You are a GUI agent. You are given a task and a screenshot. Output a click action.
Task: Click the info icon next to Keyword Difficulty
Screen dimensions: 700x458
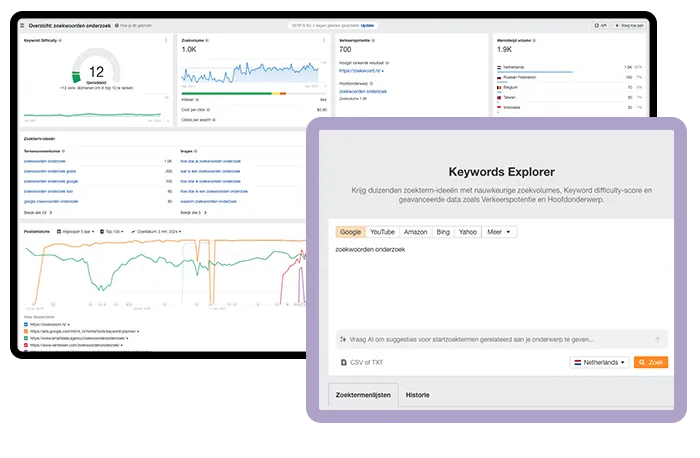[x=60, y=40]
